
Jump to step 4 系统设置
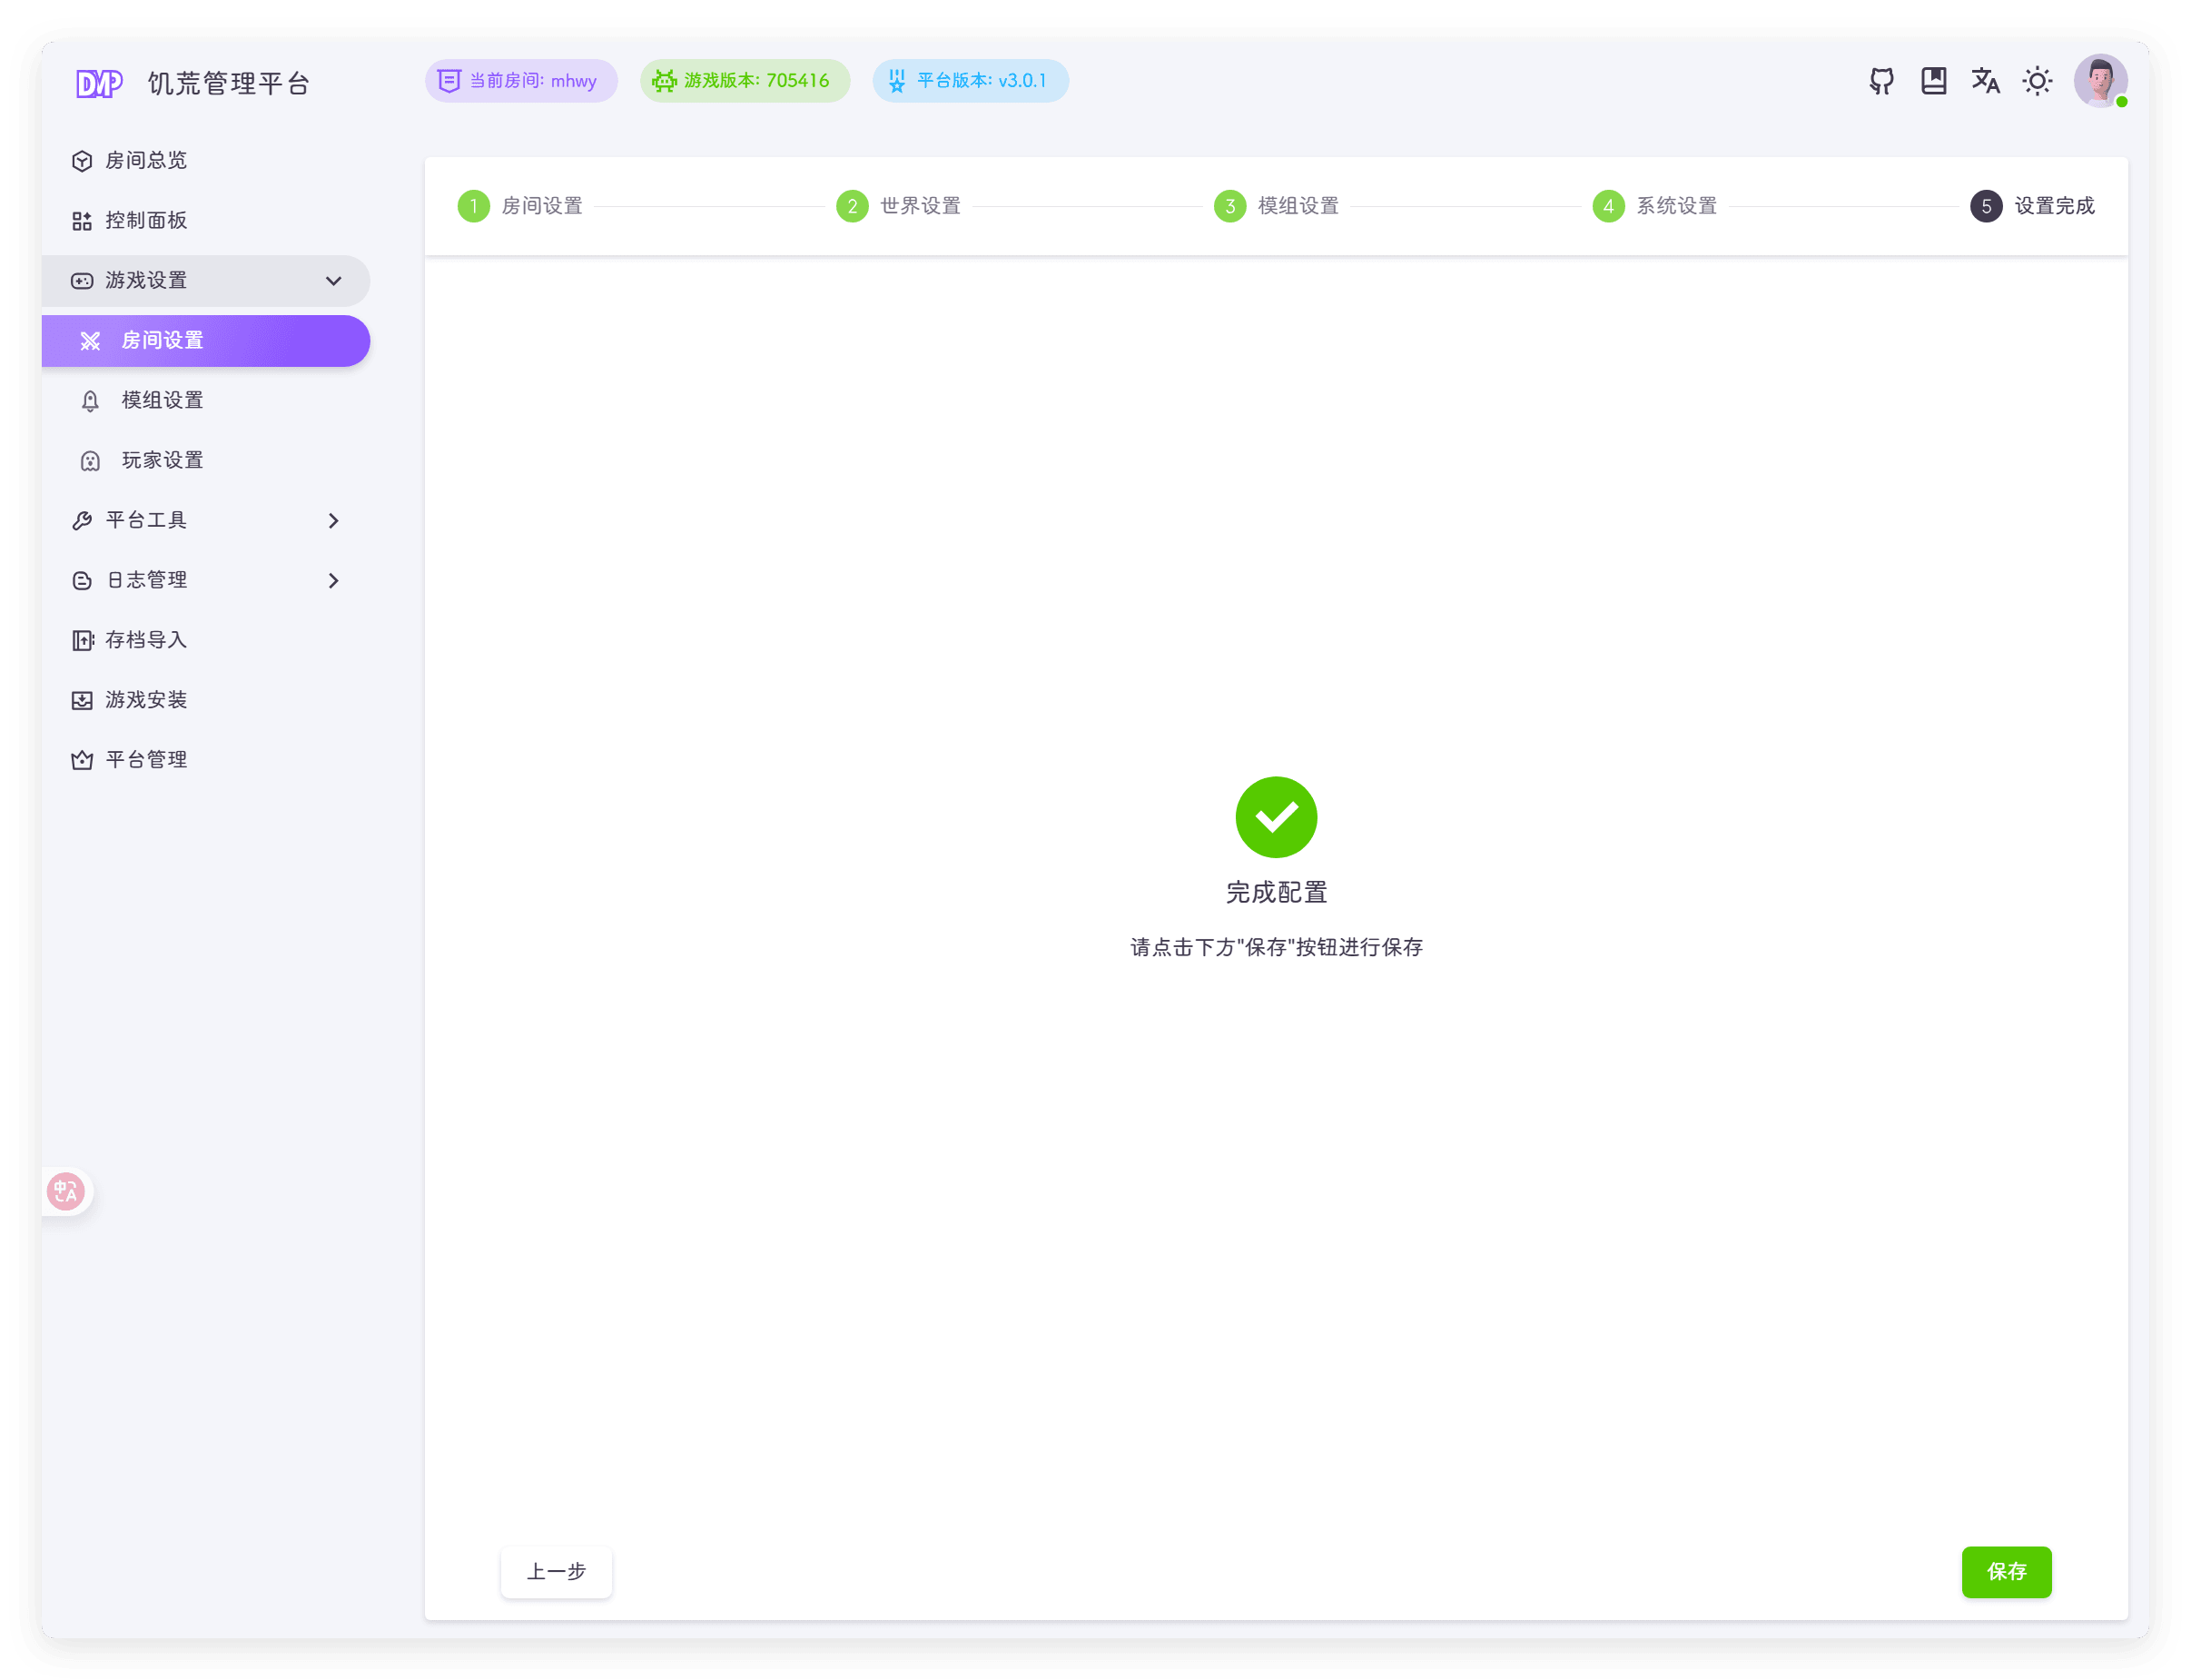click(1654, 206)
